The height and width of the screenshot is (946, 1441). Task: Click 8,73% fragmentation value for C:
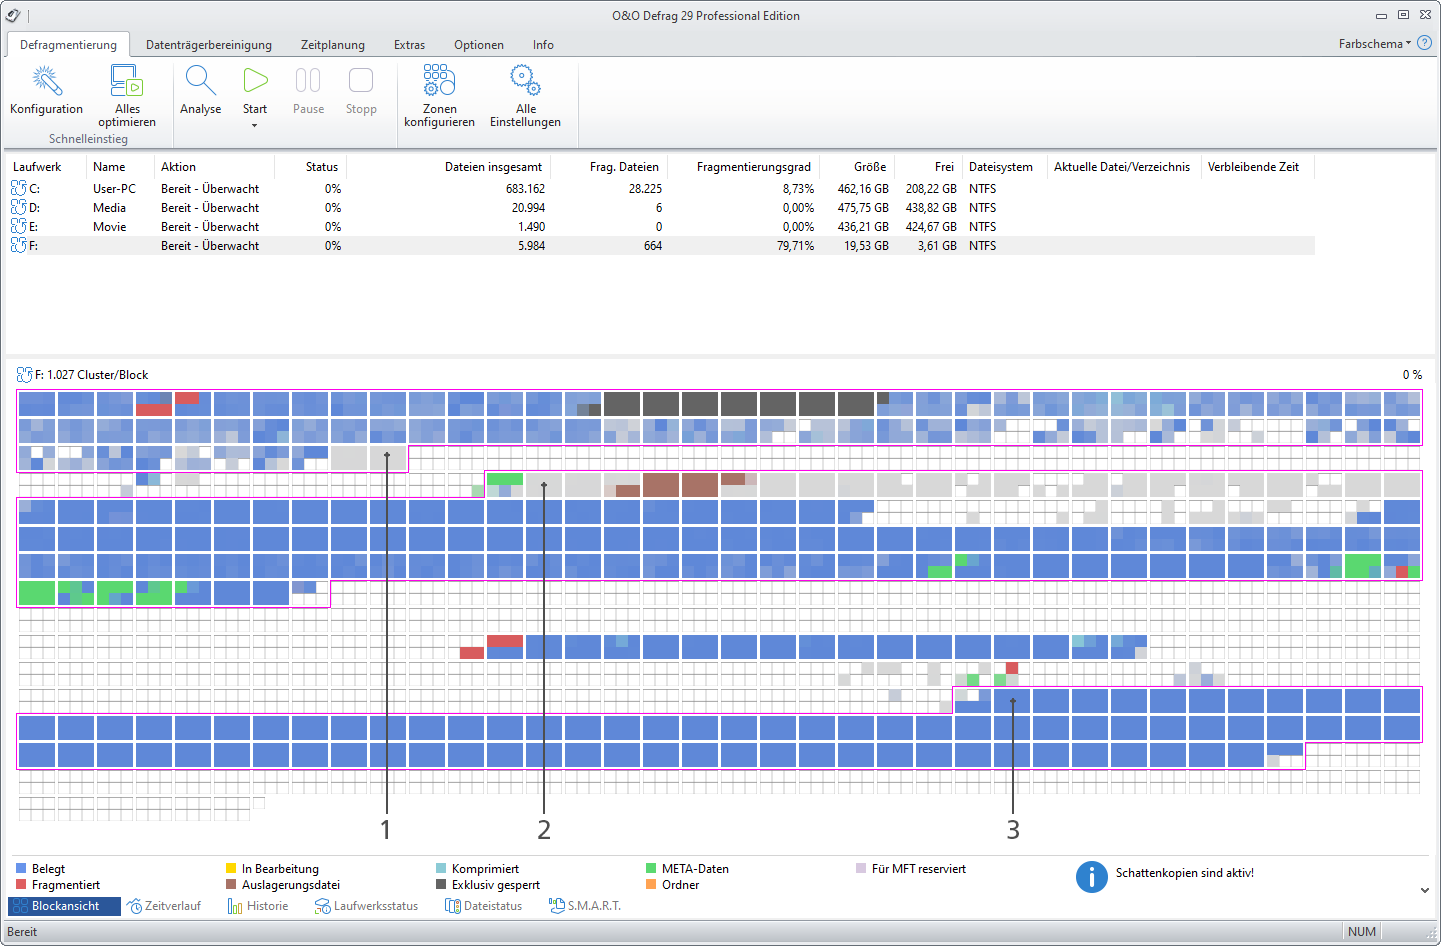(x=798, y=189)
